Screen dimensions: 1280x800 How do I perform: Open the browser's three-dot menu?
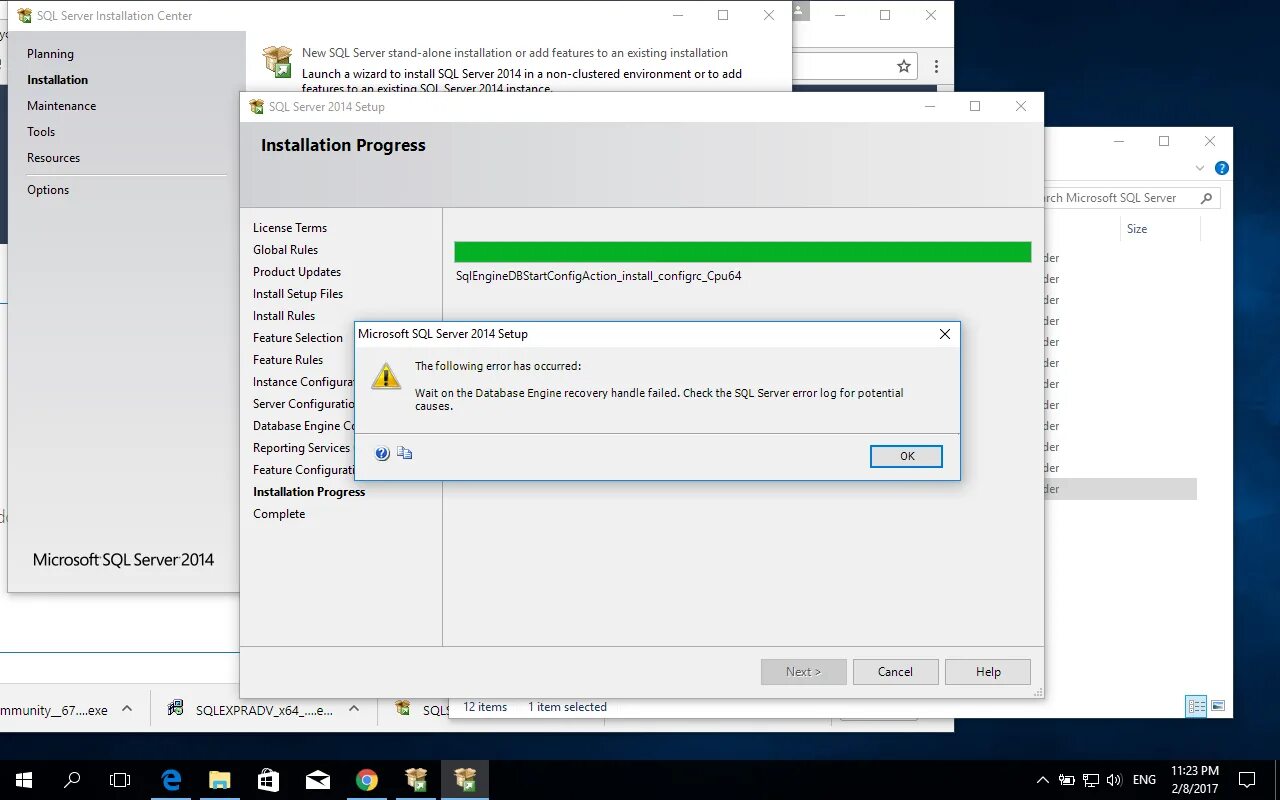tap(936, 66)
